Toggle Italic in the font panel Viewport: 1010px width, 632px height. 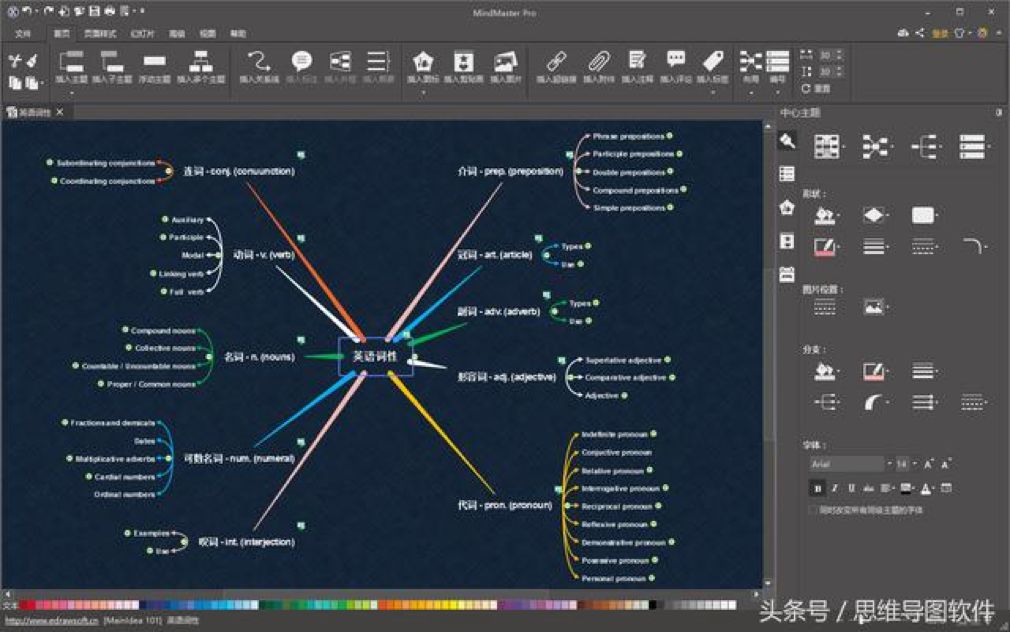point(835,488)
